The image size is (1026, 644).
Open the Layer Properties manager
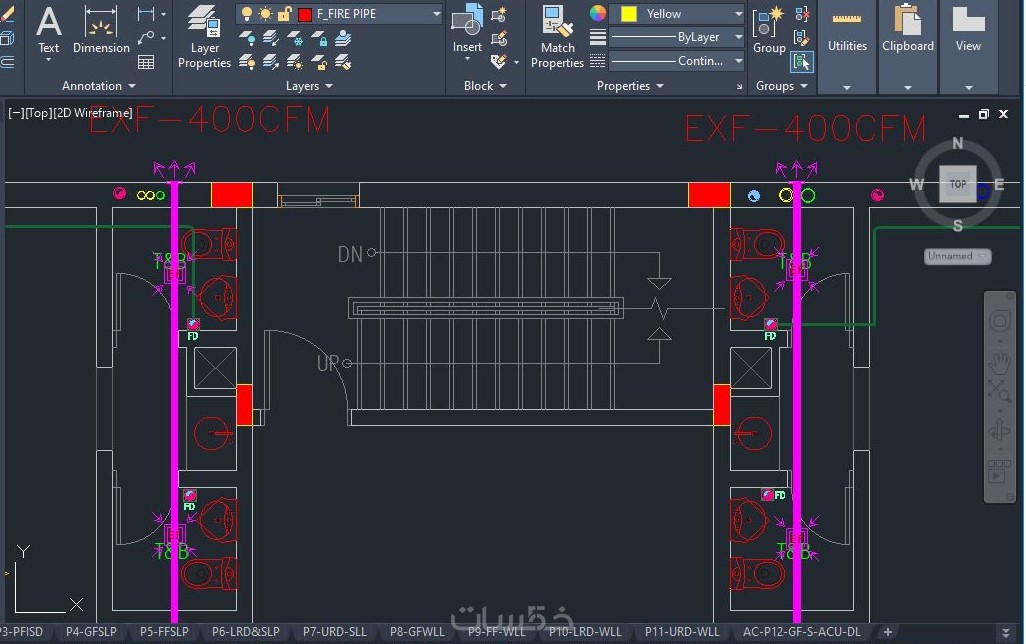click(204, 37)
